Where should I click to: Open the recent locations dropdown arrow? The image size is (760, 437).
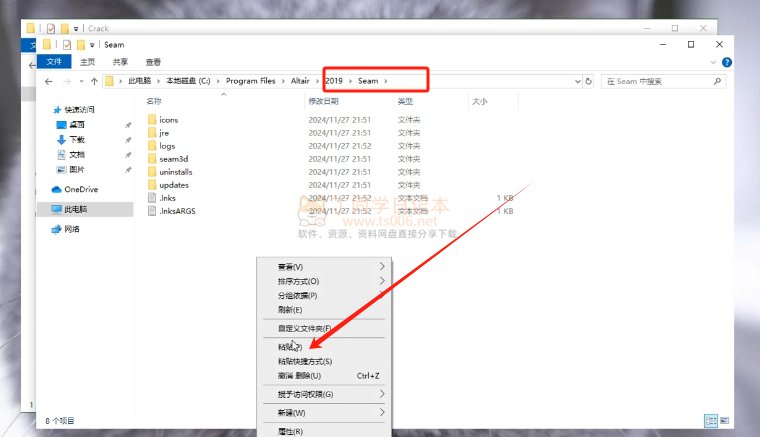click(x=81, y=81)
